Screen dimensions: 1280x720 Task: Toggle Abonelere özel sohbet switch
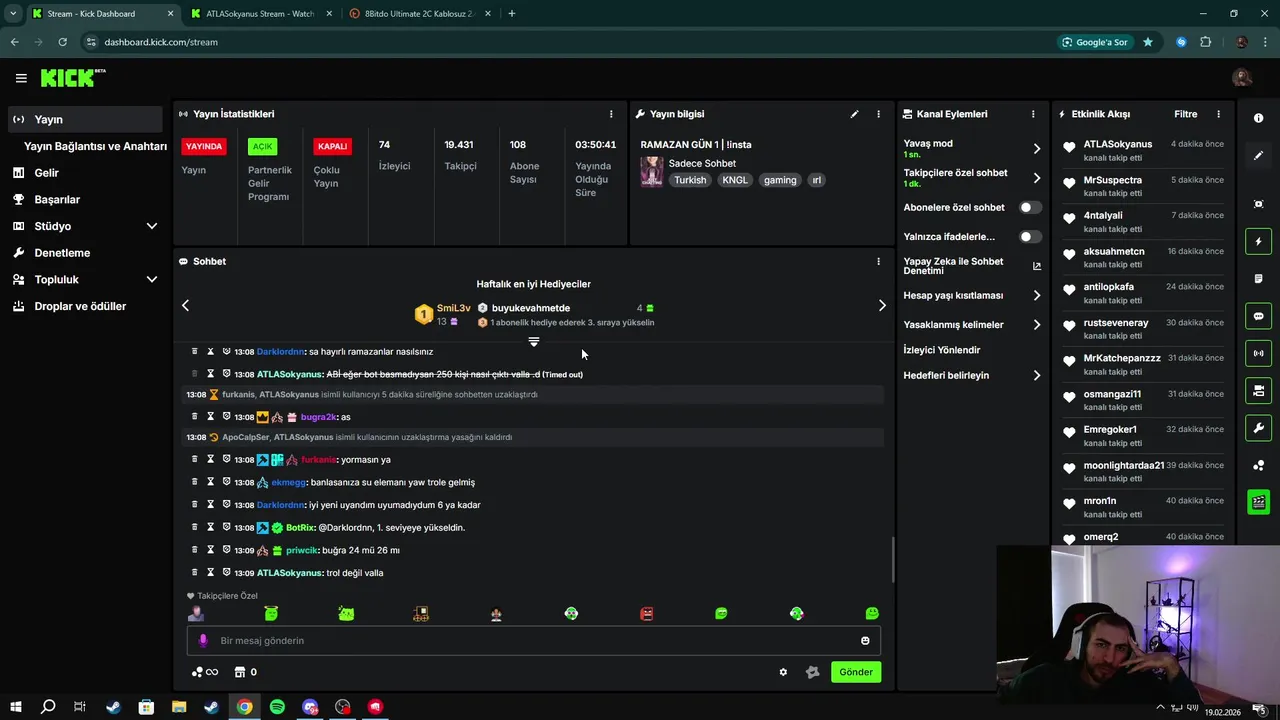(x=1030, y=207)
